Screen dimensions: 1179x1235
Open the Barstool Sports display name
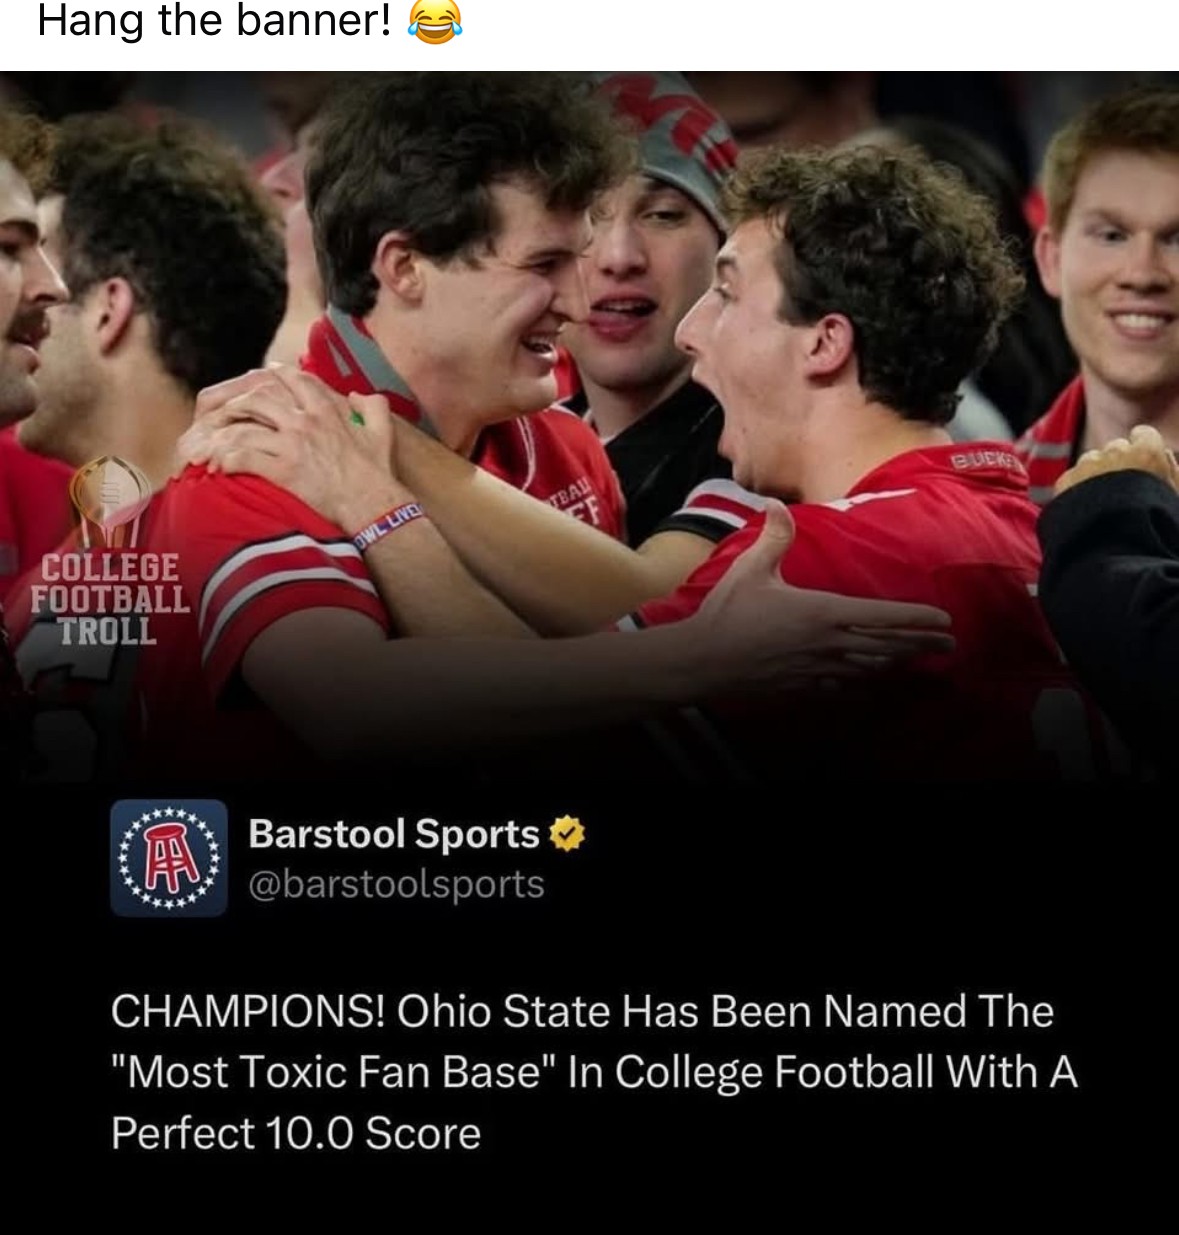tap(393, 833)
